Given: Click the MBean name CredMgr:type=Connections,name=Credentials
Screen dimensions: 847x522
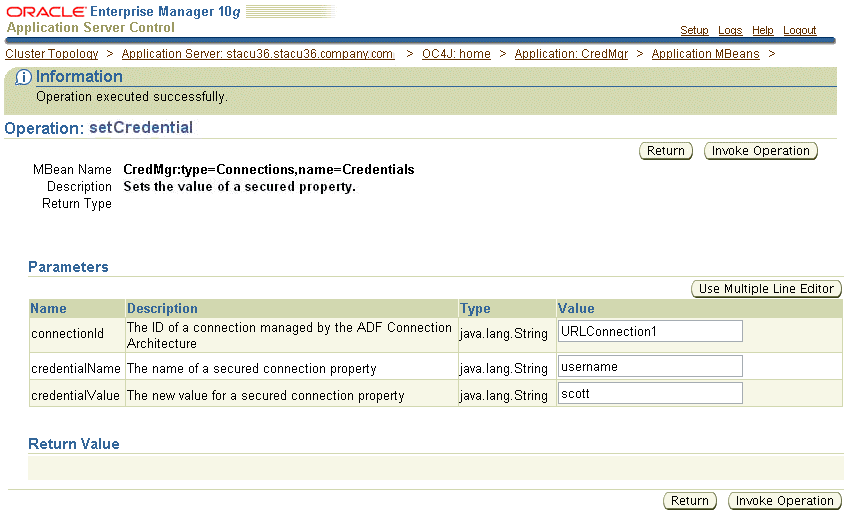Looking at the screenshot, I should click(x=269, y=170).
